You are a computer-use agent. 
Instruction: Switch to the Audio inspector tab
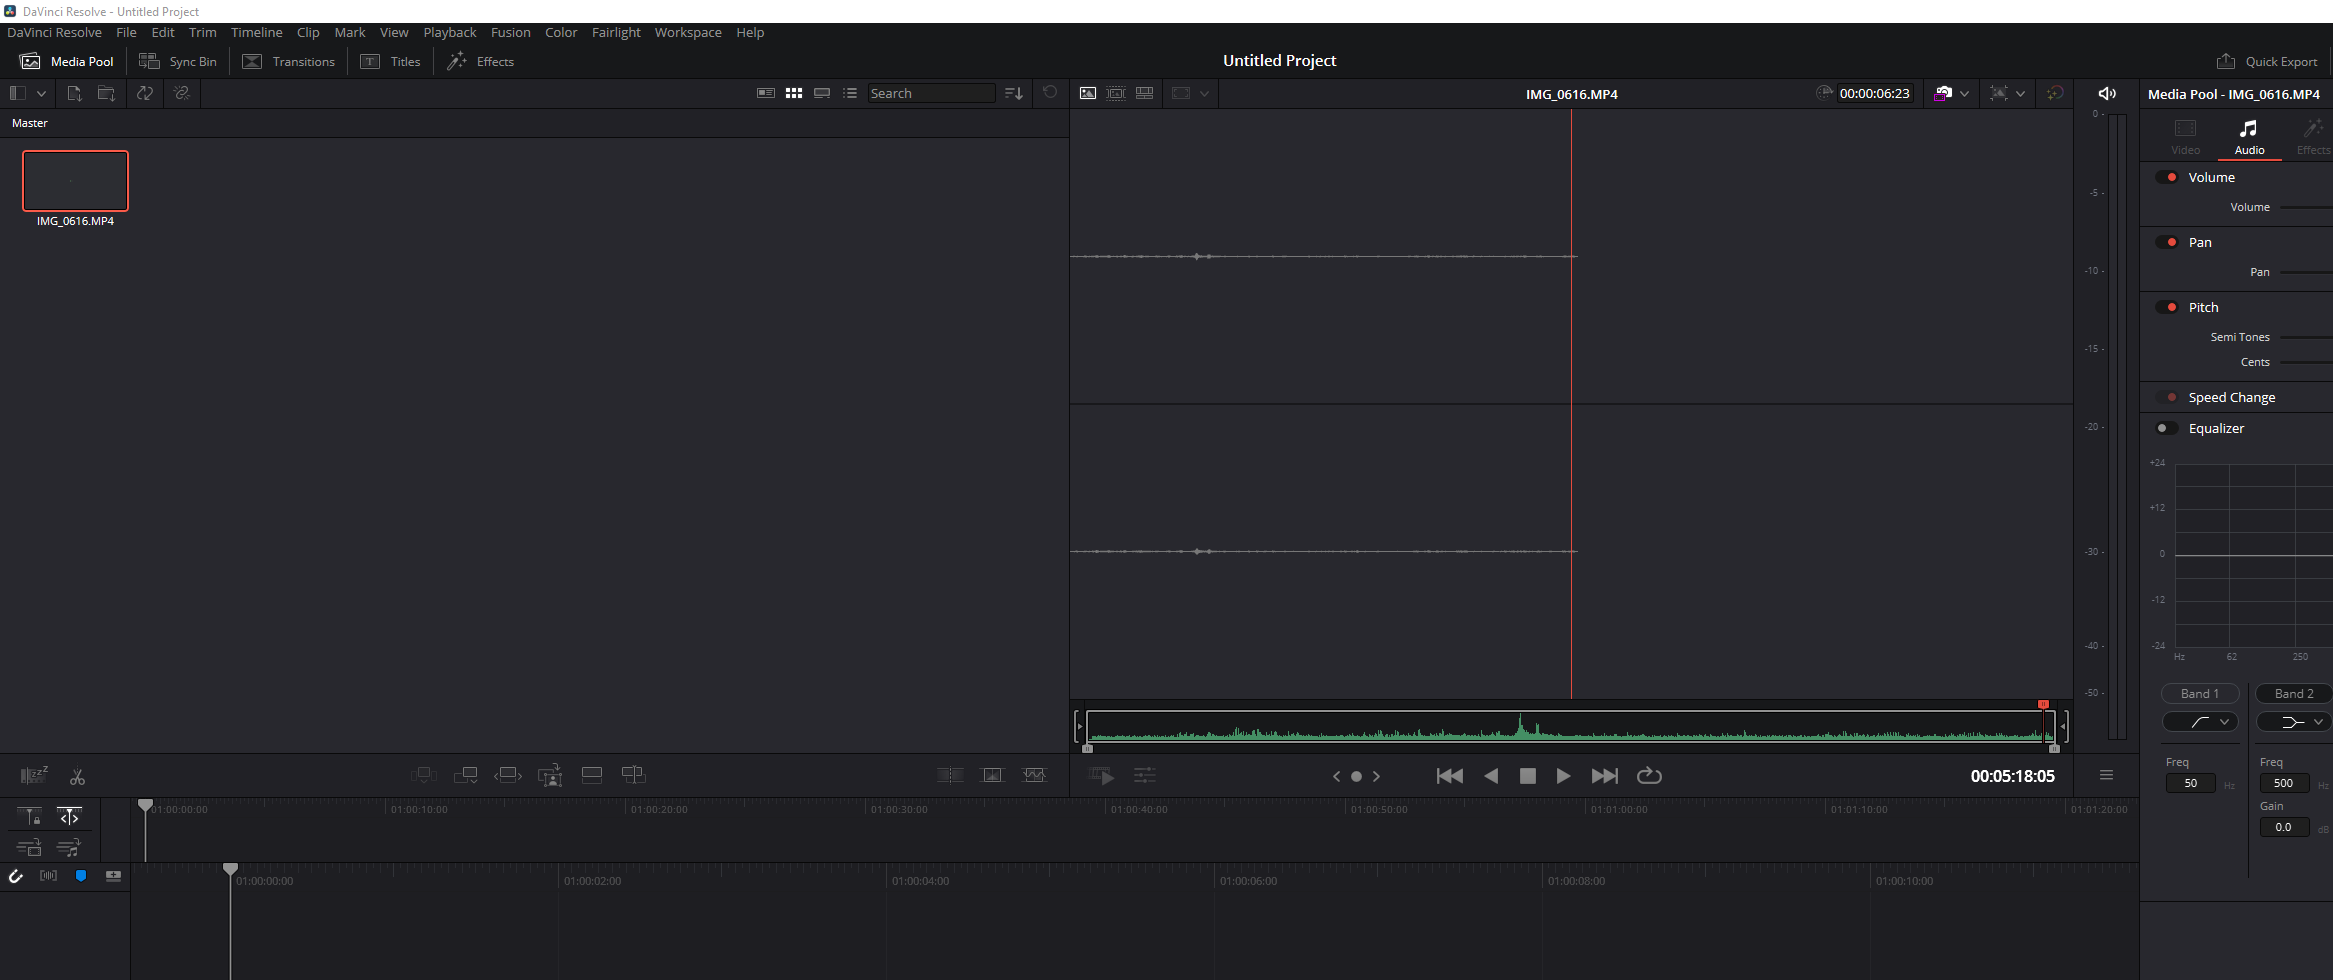pos(2249,137)
